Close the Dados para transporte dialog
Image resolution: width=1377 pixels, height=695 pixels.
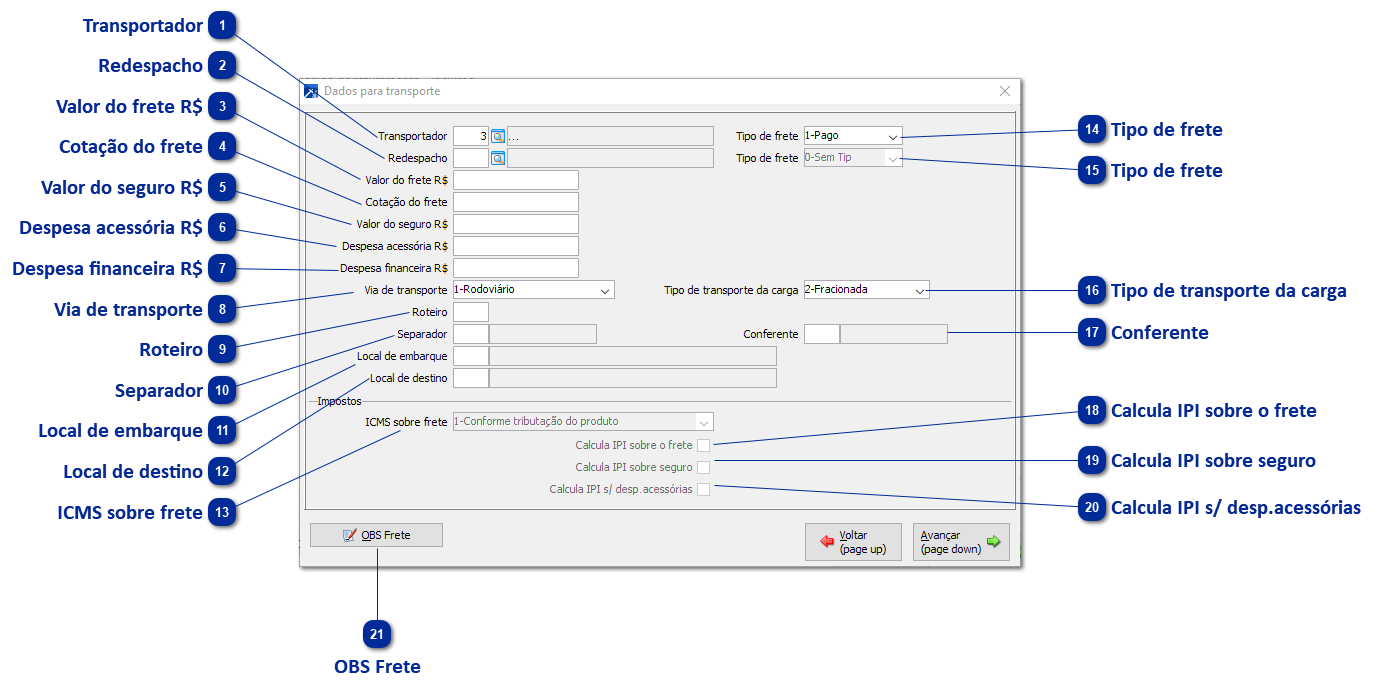1005,91
